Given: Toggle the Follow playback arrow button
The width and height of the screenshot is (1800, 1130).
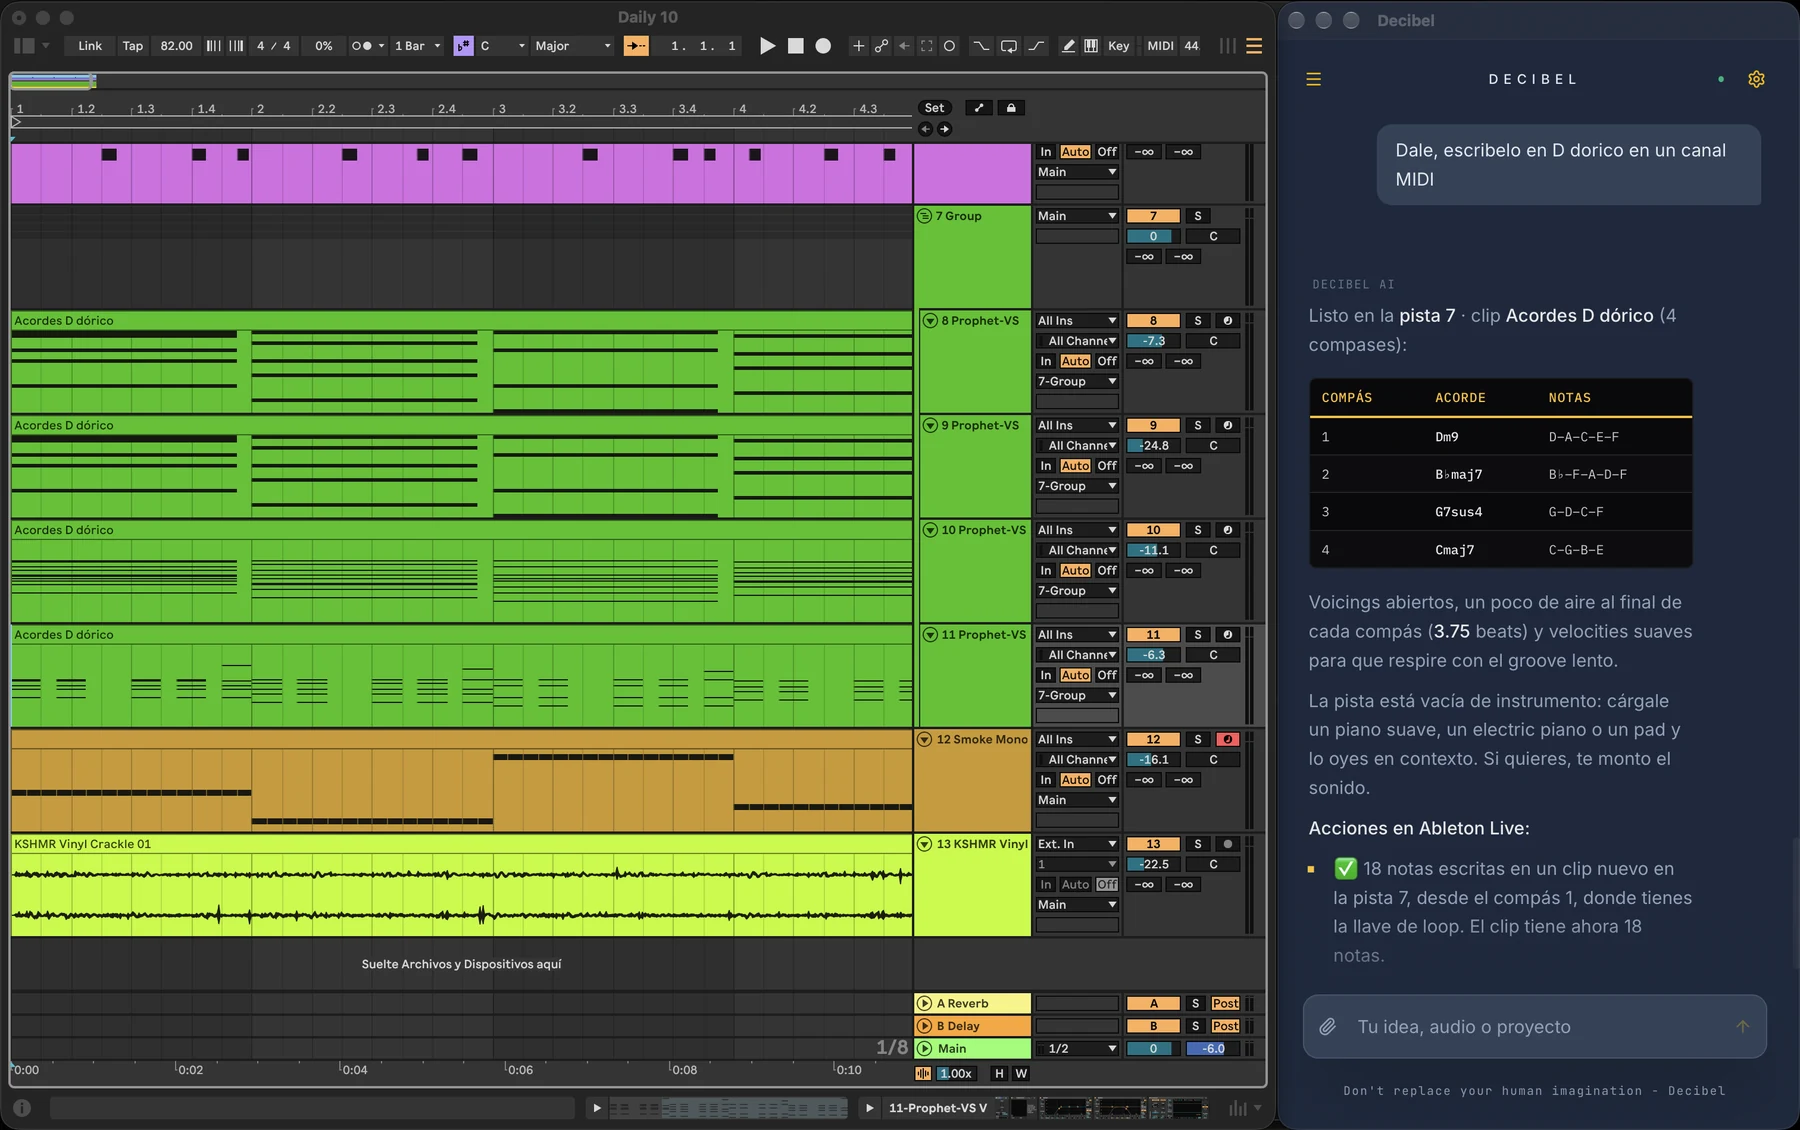Looking at the screenshot, I should tap(636, 46).
